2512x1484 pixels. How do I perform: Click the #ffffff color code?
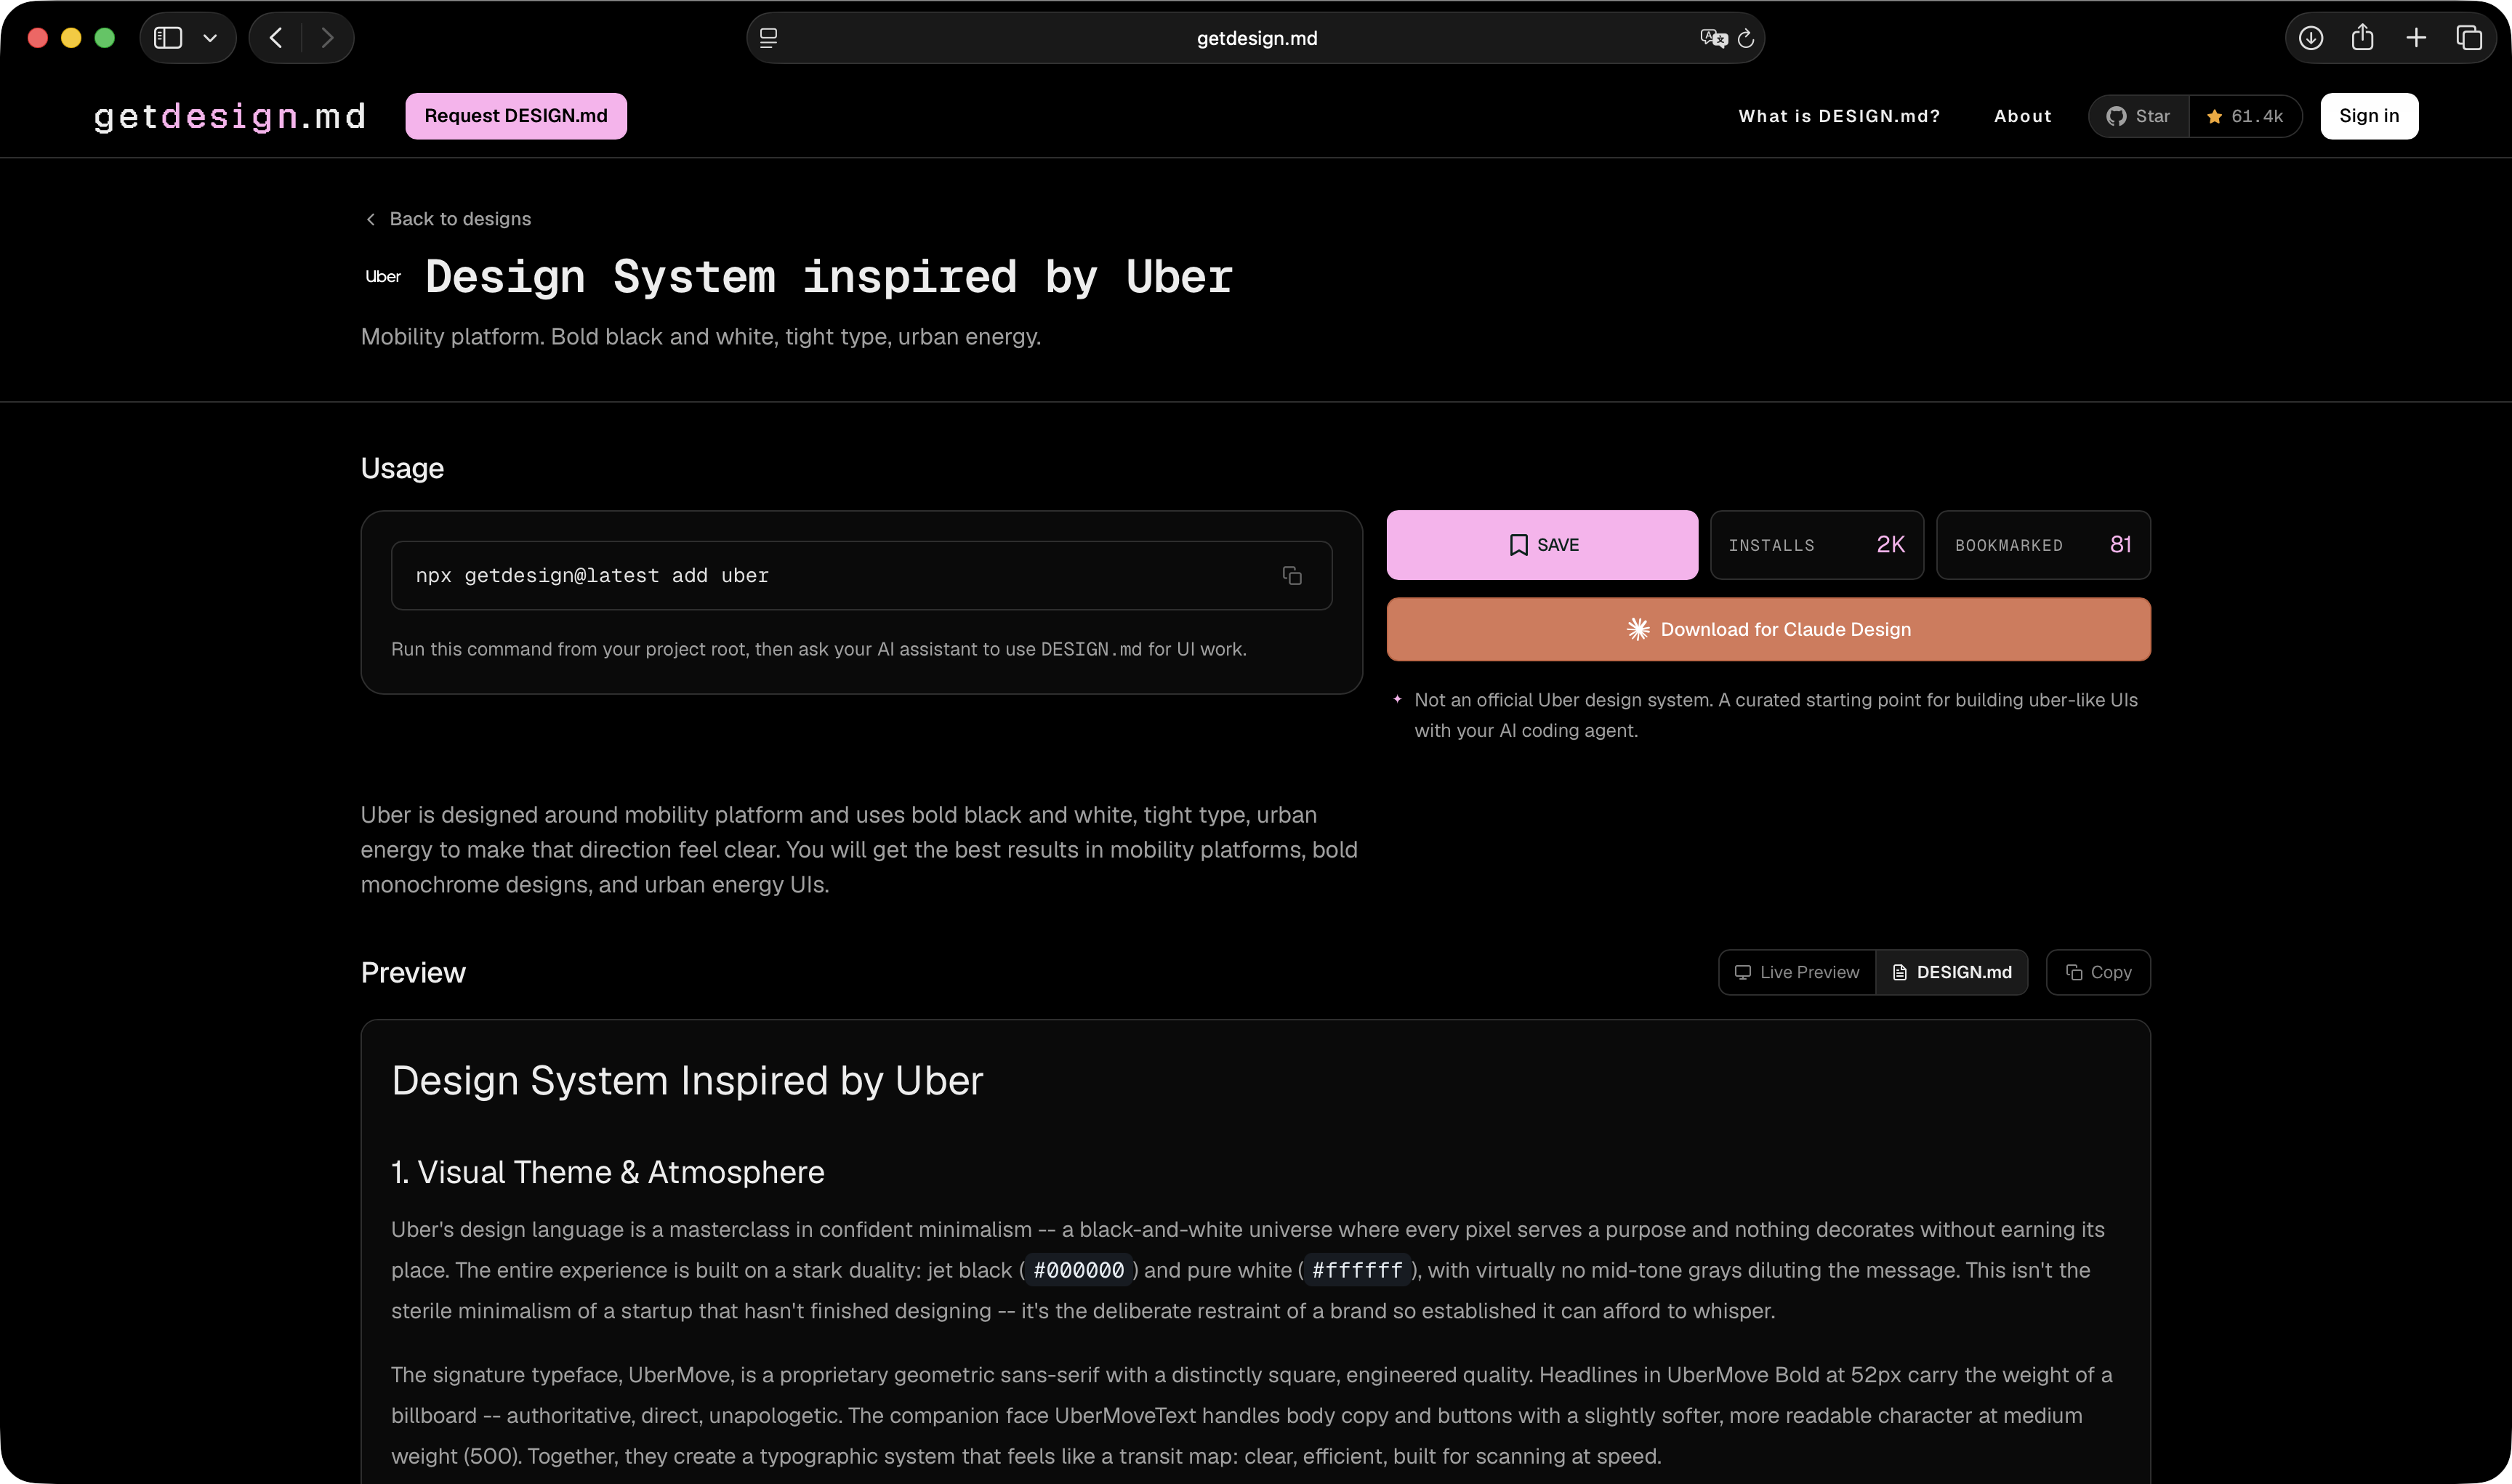tap(1357, 1270)
